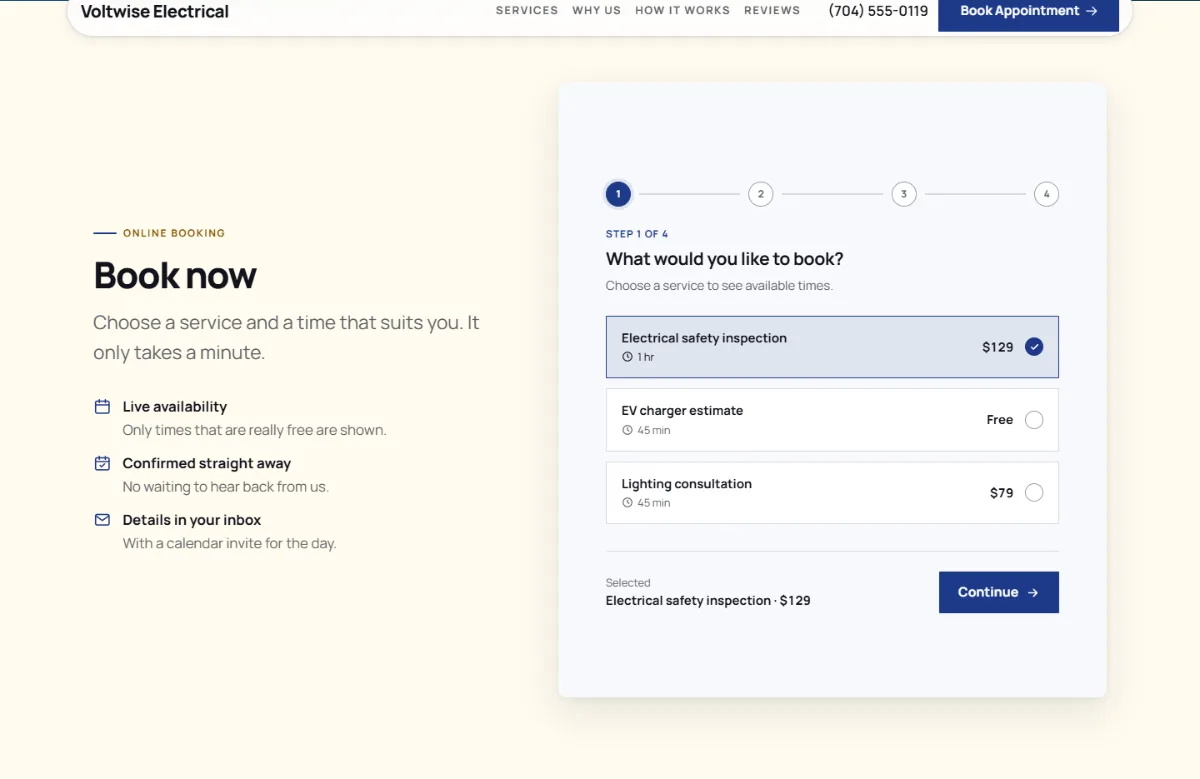The image size is (1200, 779).
Task: Open the Services nav link
Action: [x=527, y=10]
